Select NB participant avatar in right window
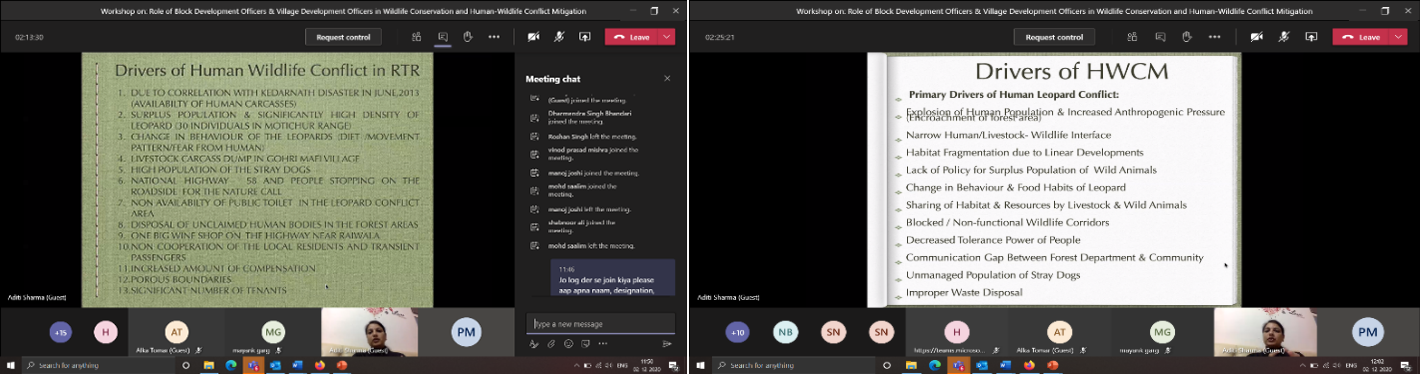Screen dimensions: 1420x374 (786, 332)
